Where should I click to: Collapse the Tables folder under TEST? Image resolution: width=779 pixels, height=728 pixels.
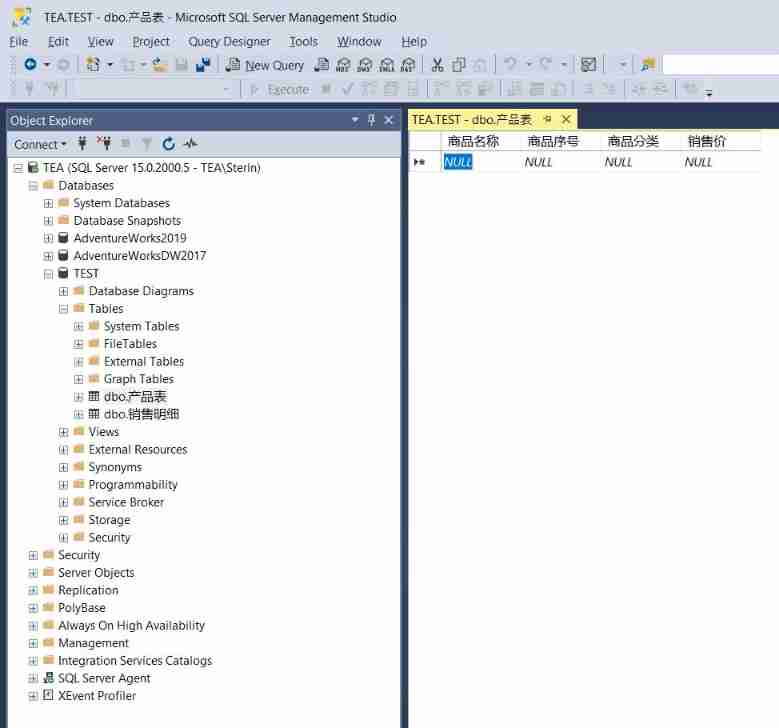(x=63, y=309)
